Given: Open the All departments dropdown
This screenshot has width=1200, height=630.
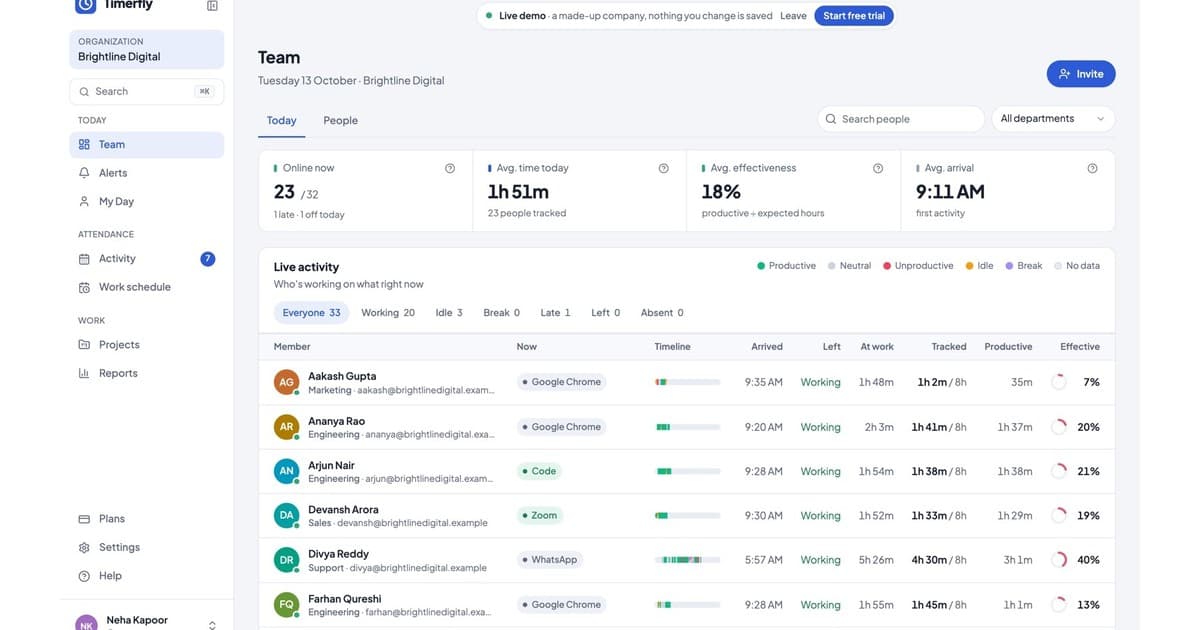Looking at the screenshot, I should point(1053,119).
